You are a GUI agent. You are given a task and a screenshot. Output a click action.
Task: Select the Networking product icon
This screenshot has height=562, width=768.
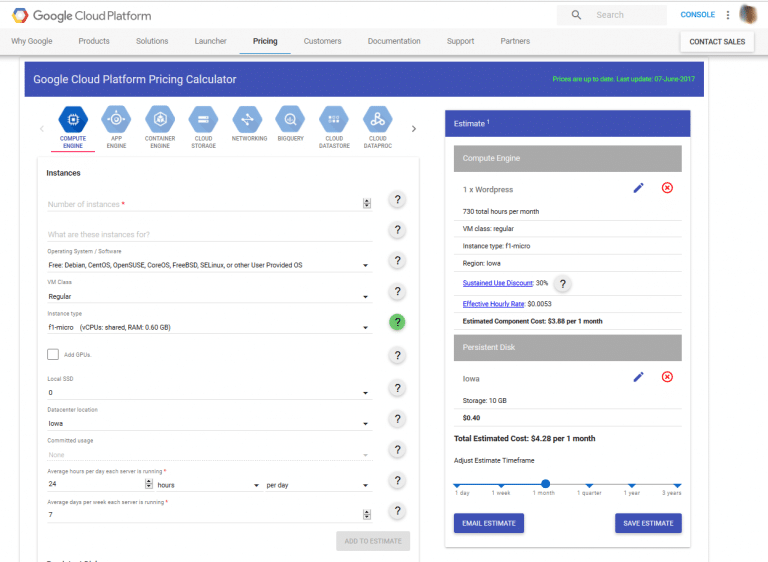point(247,120)
